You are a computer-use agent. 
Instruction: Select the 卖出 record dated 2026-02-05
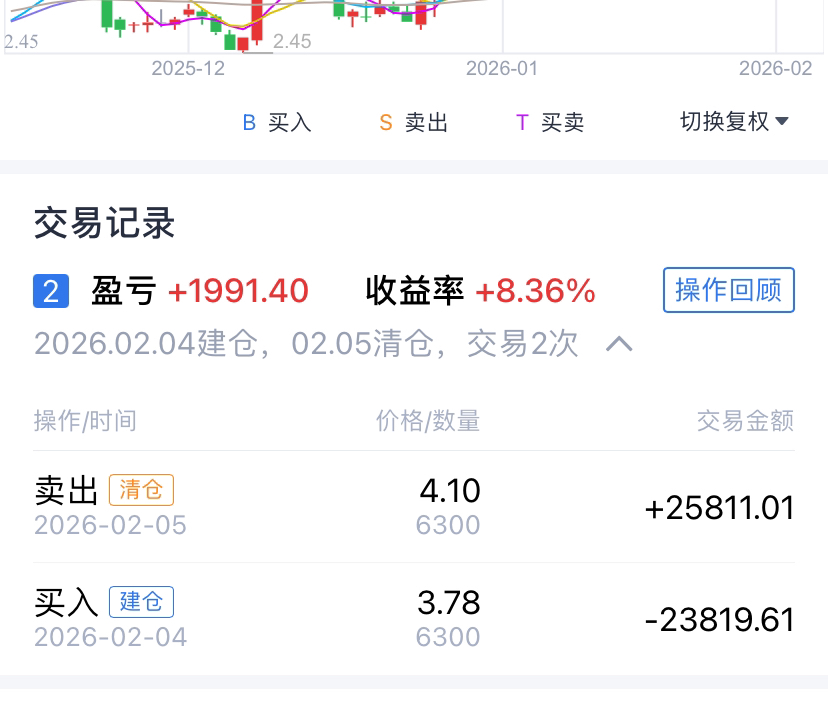[x=413, y=507]
